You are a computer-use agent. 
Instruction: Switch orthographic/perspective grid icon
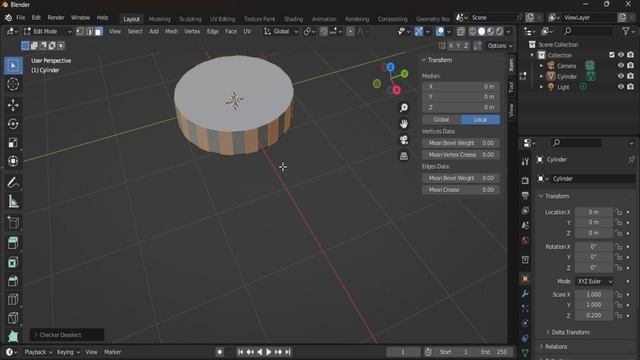pos(404,156)
